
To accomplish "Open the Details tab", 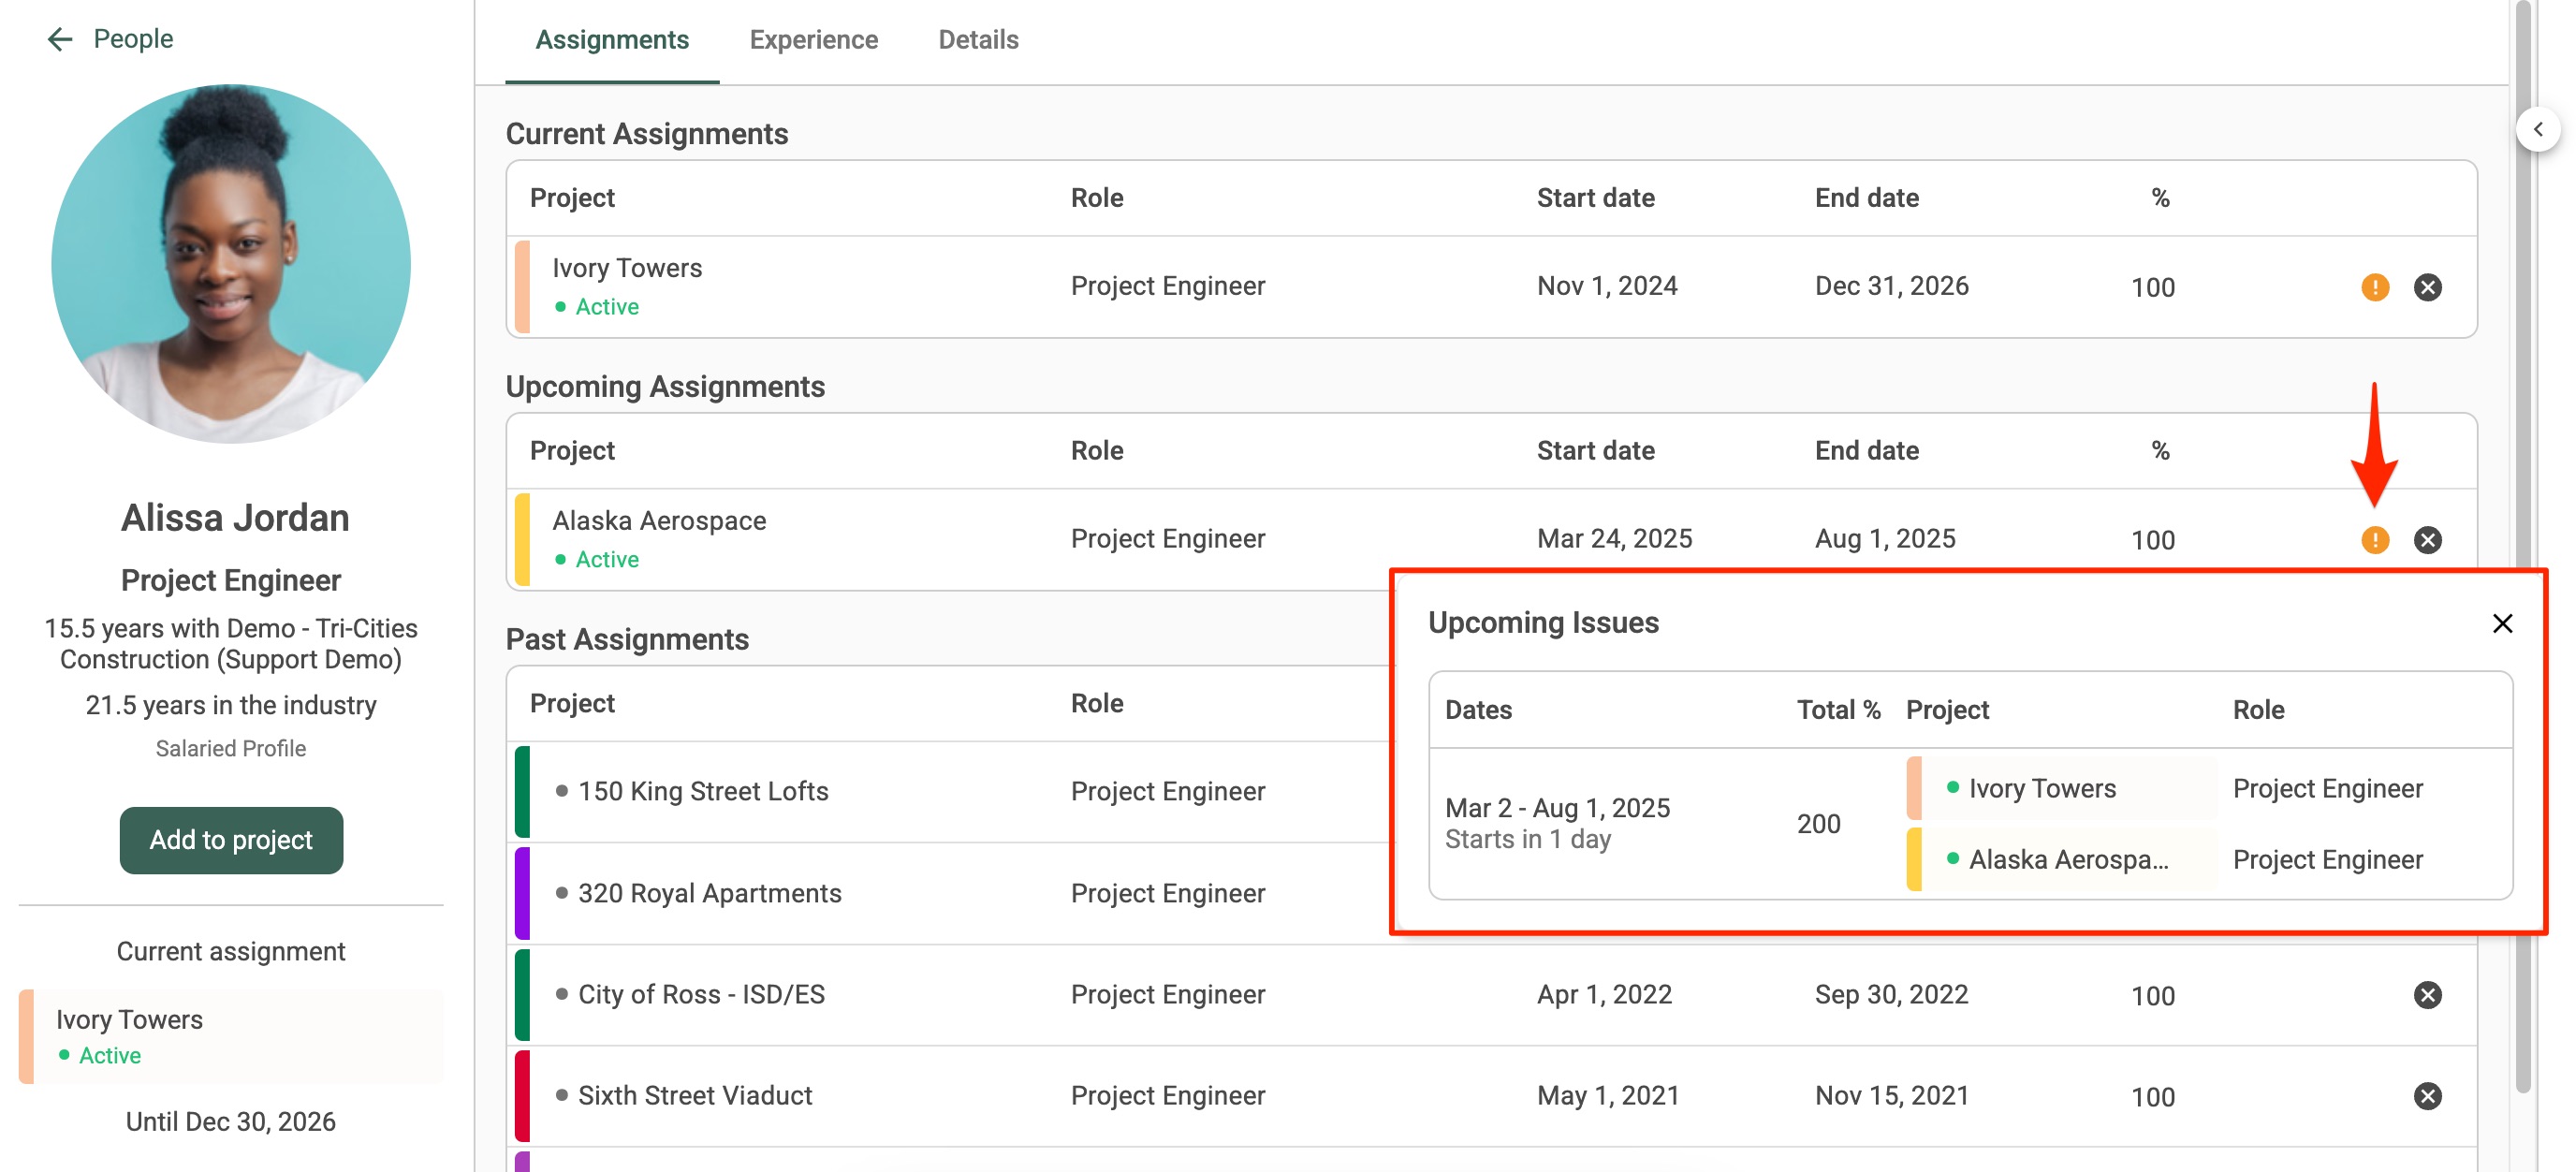I will pos(978,40).
